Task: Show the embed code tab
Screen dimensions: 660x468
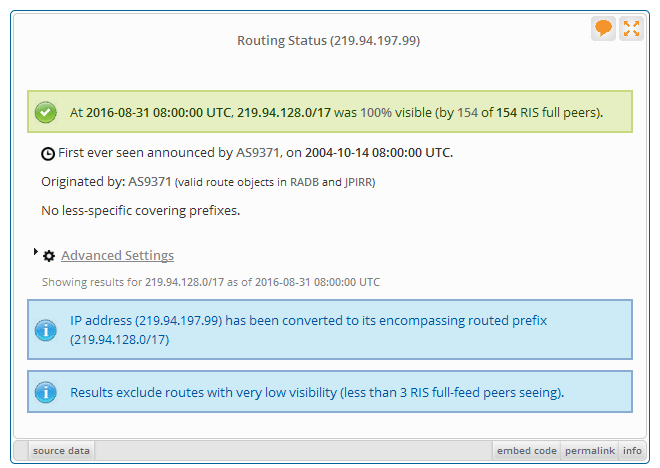Action: click(x=526, y=451)
